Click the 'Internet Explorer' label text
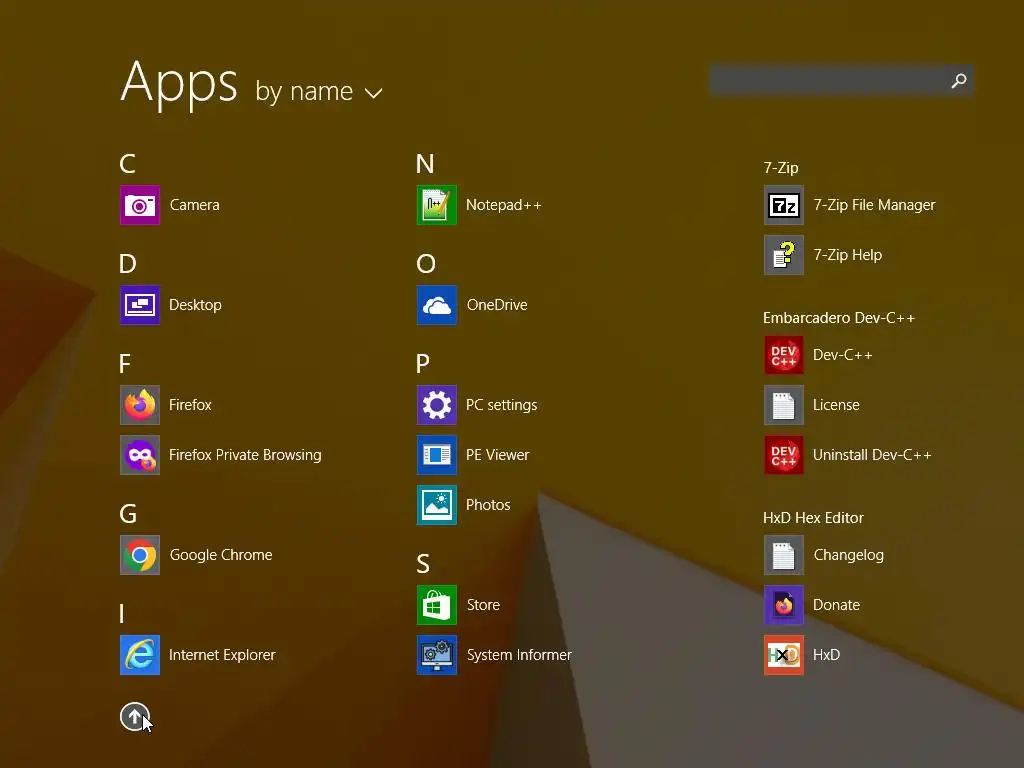The width and height of the screenshot is (1024, 768). (x=222, y=655)
